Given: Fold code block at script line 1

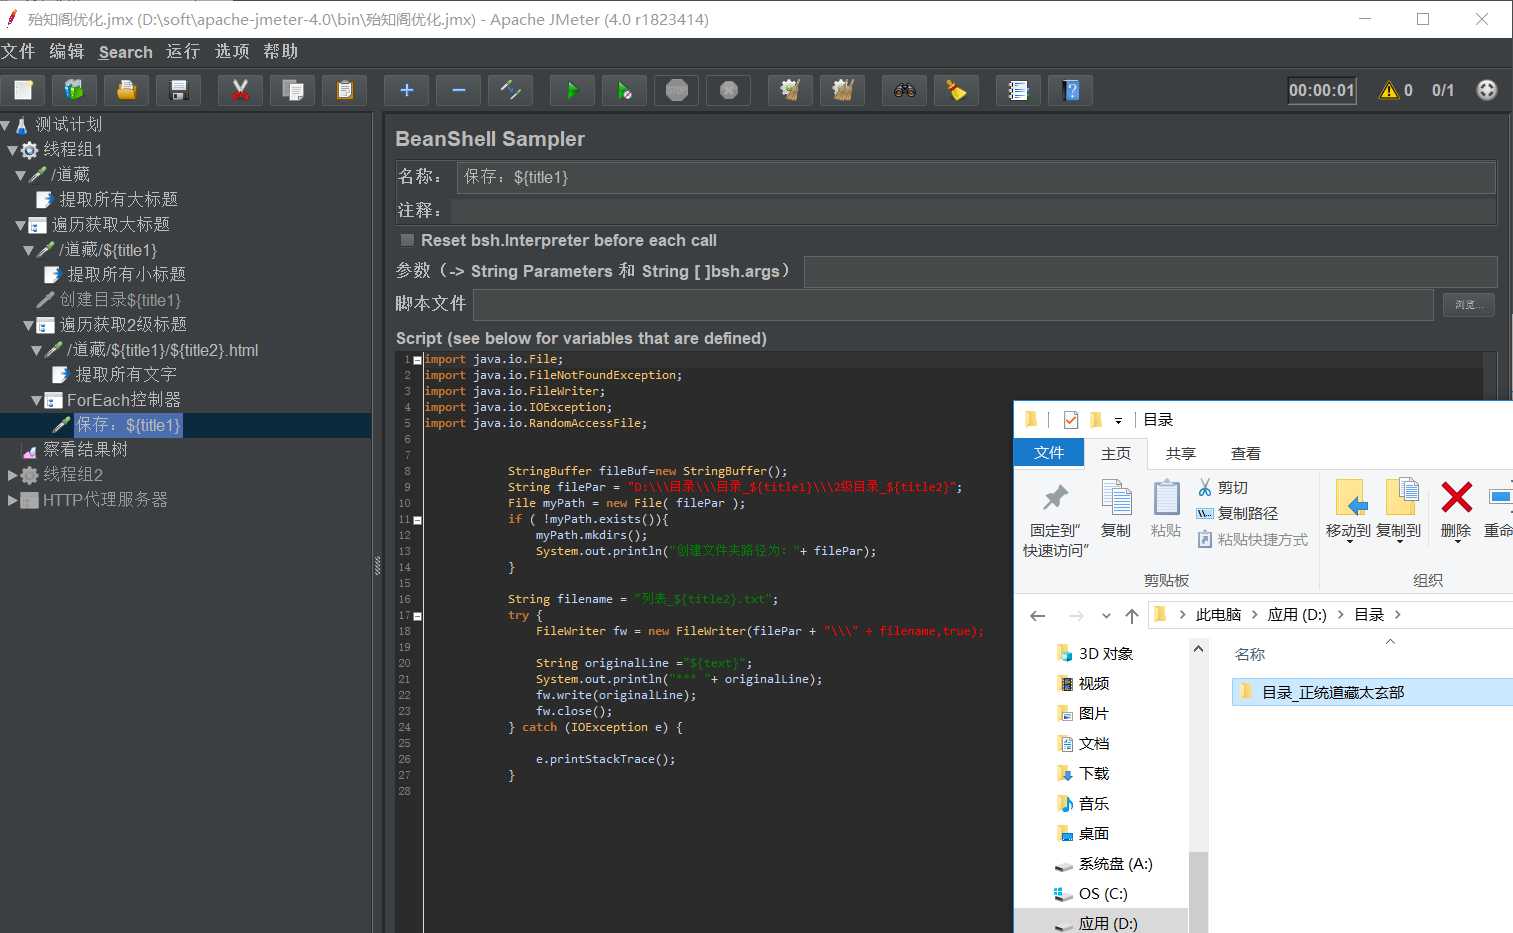Looking at the screenshot, I should coord(417,359).
